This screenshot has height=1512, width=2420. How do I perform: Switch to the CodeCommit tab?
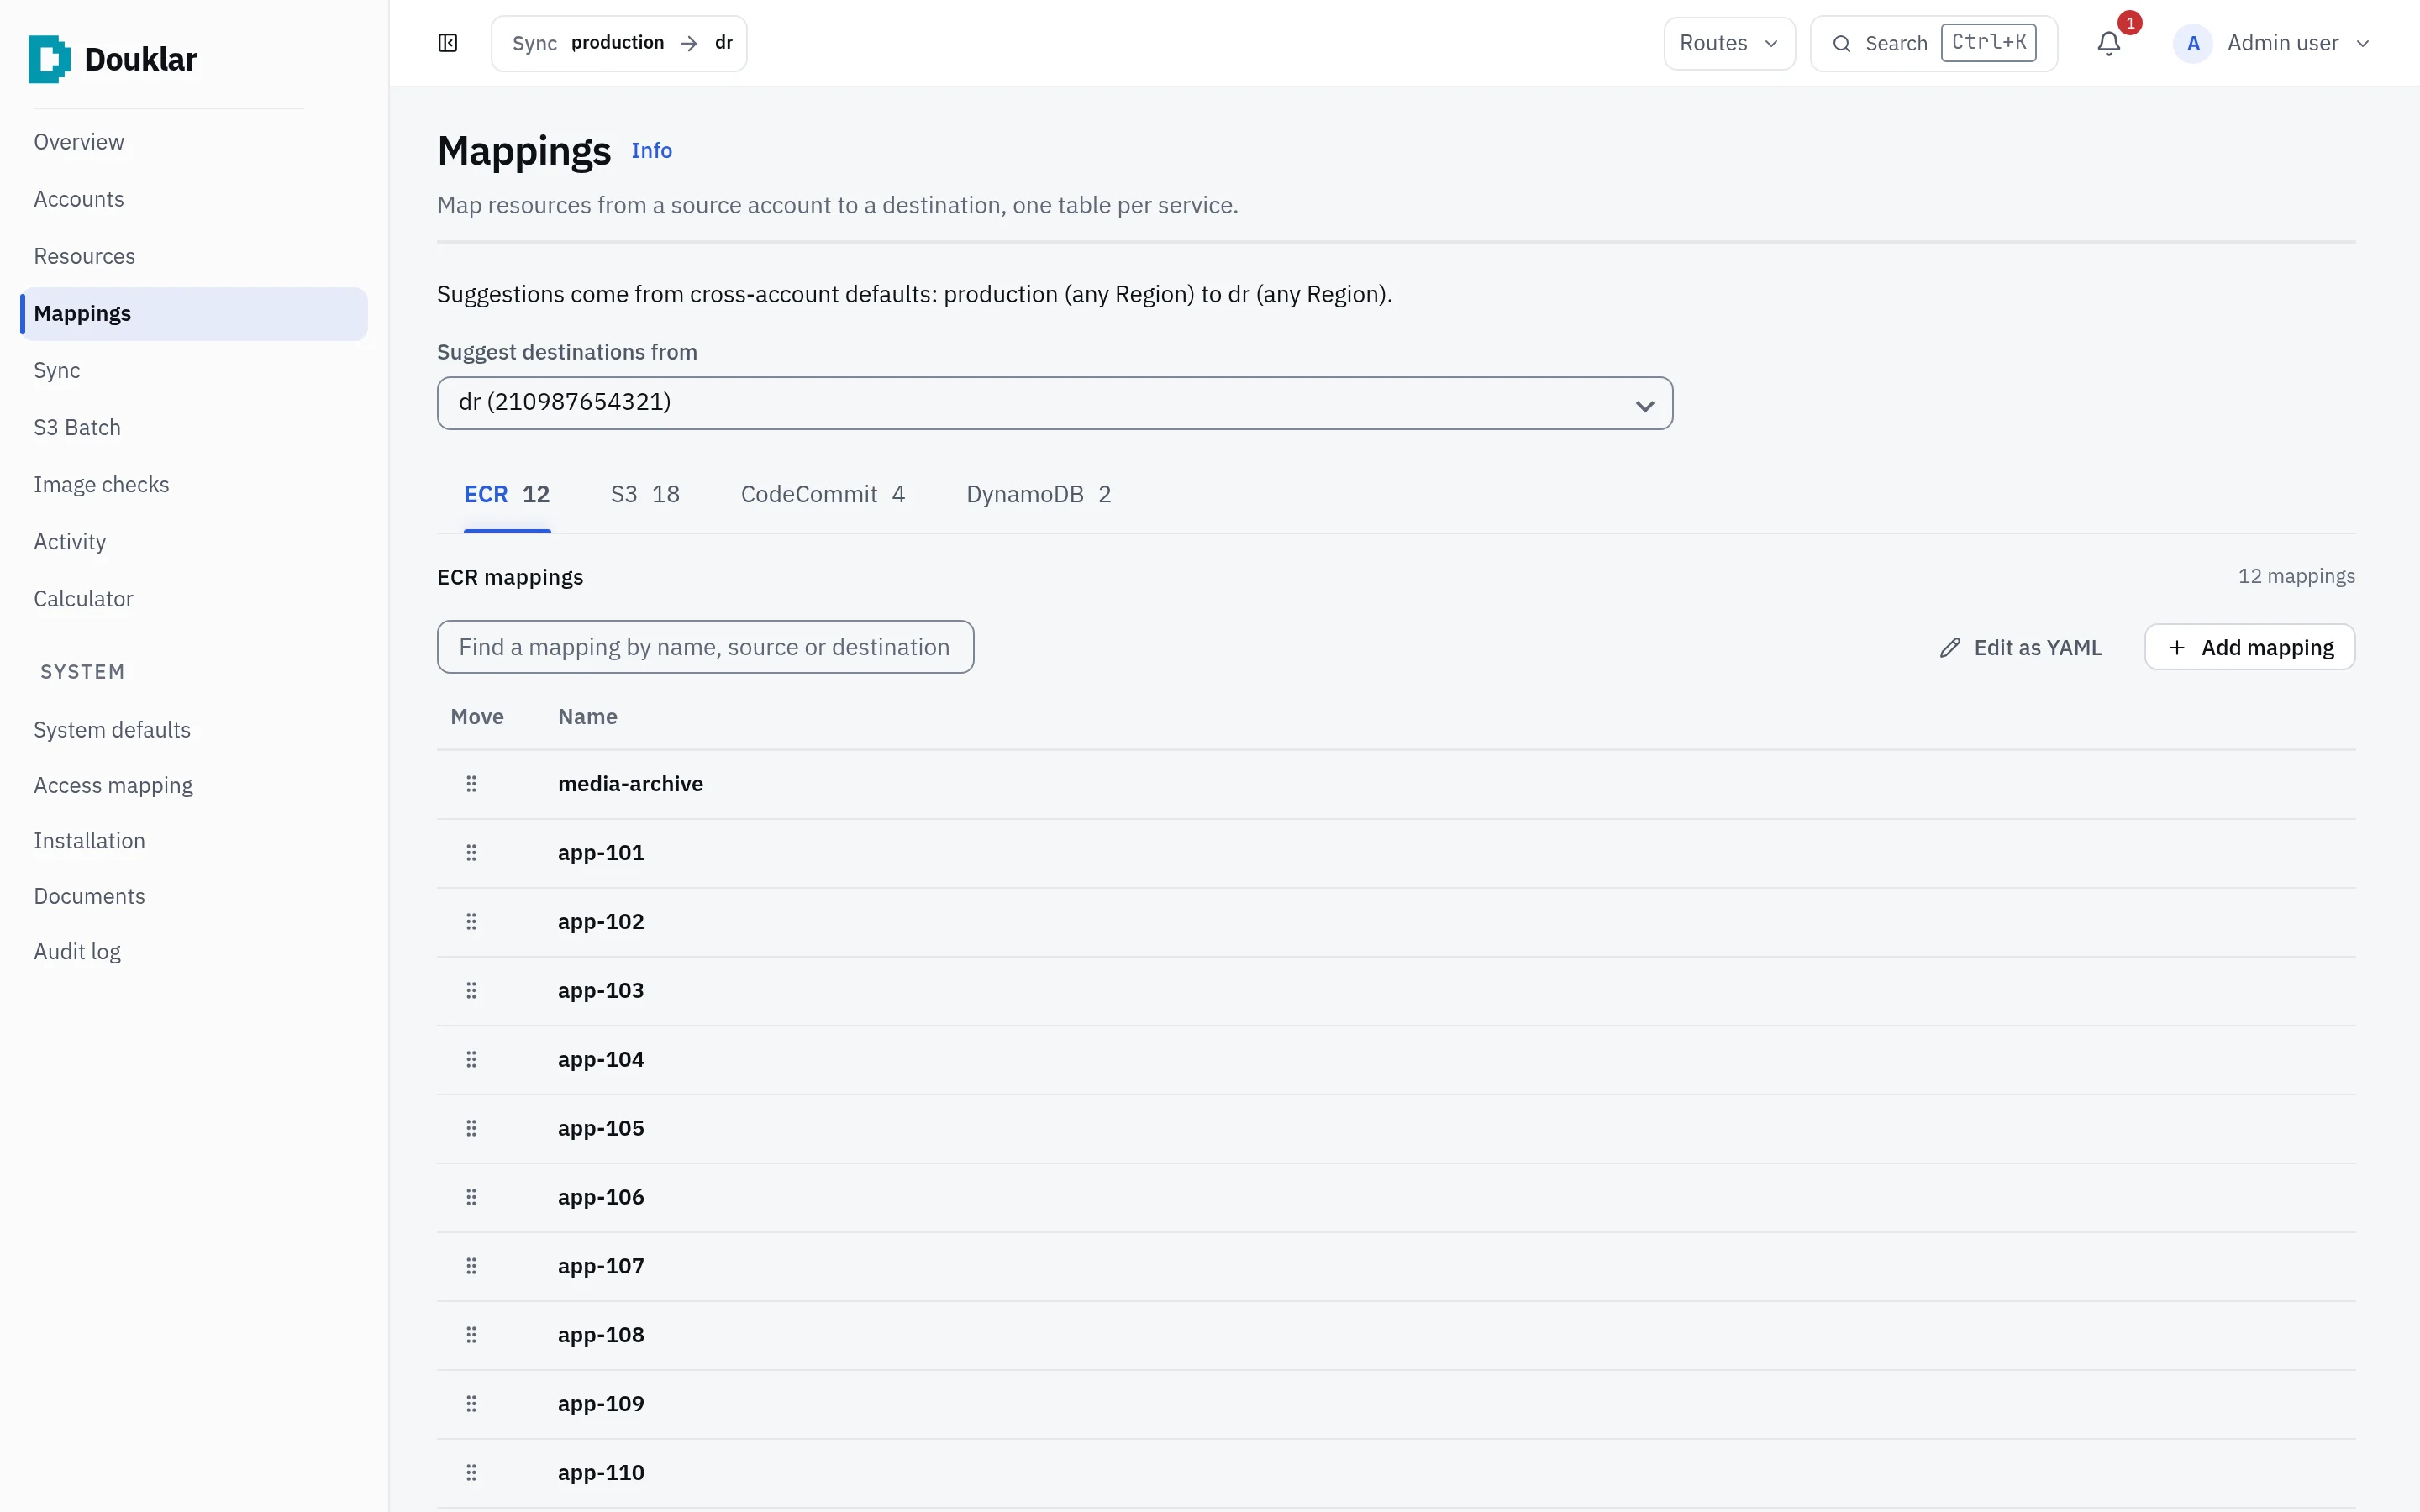822,495
